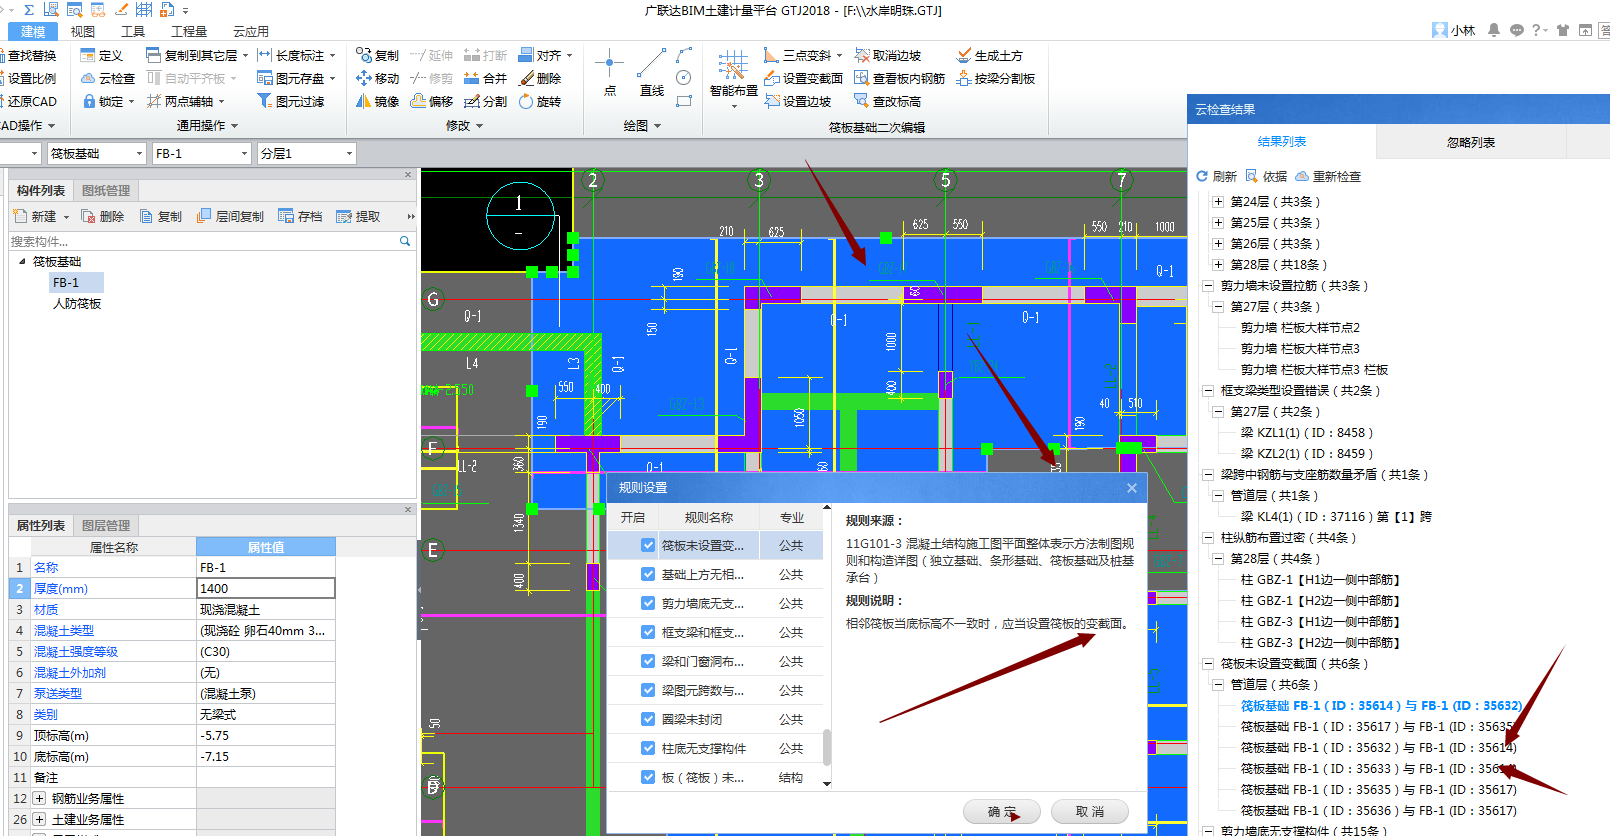
Task: Toggle checkbox for 圈梁未封闭 rule
Action: (648, 719)
